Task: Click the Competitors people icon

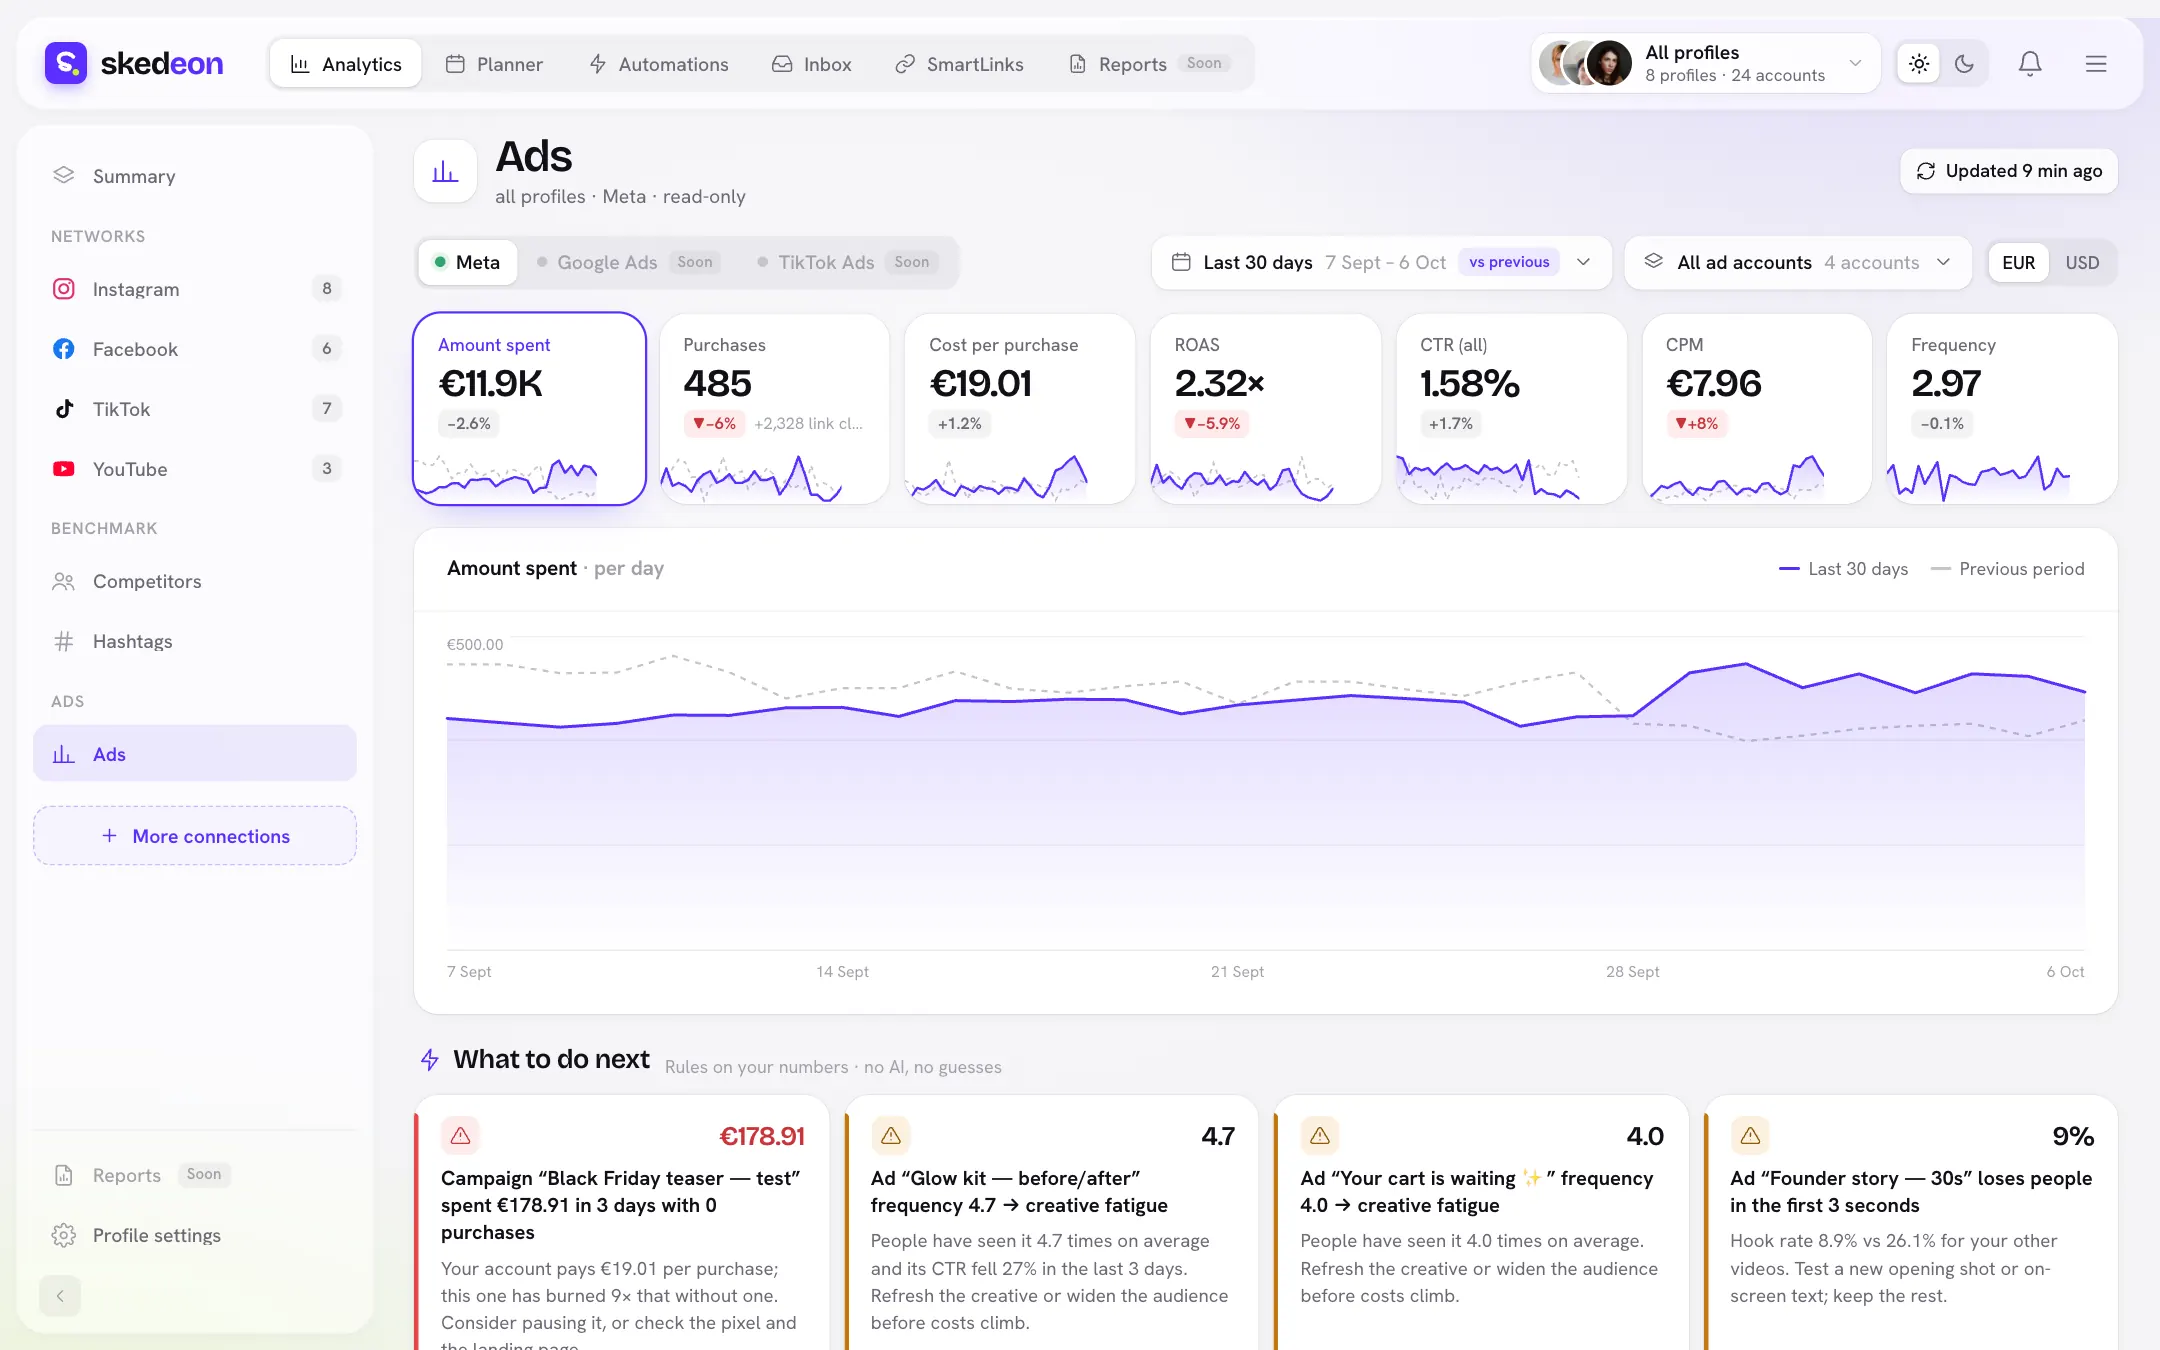Action: pyautogui.click(x=64, y=581)
